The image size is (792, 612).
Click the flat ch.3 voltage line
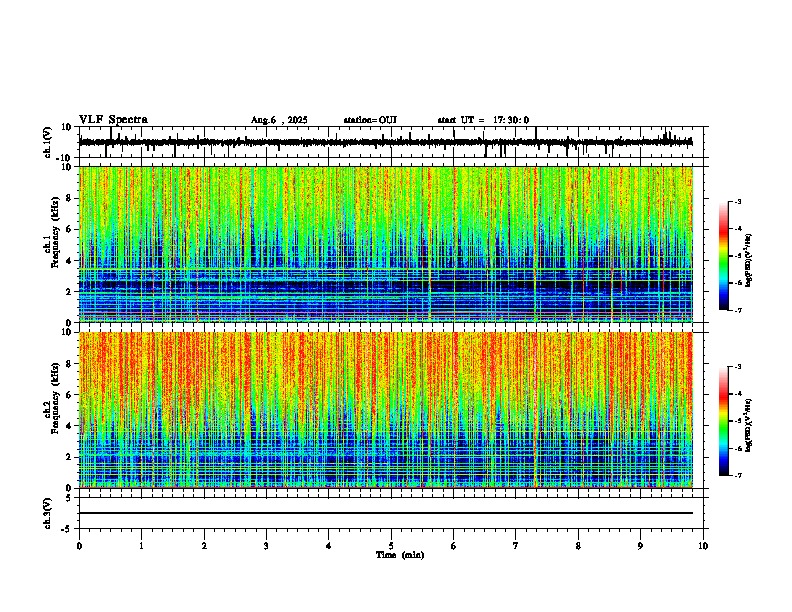[x=385, y=513]
